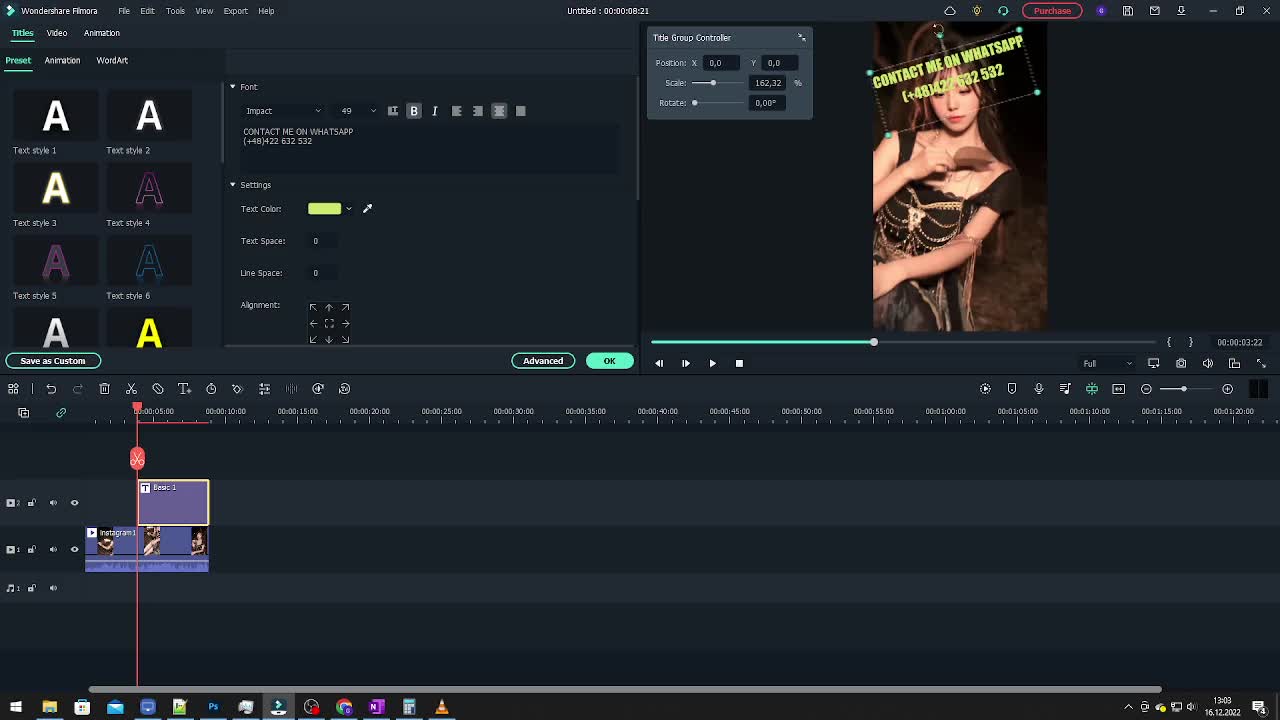Viewport: 1280px width, 720px height.
Task: Open the Record Voiceover microphone icon
Action: (x=1040, y=388)
